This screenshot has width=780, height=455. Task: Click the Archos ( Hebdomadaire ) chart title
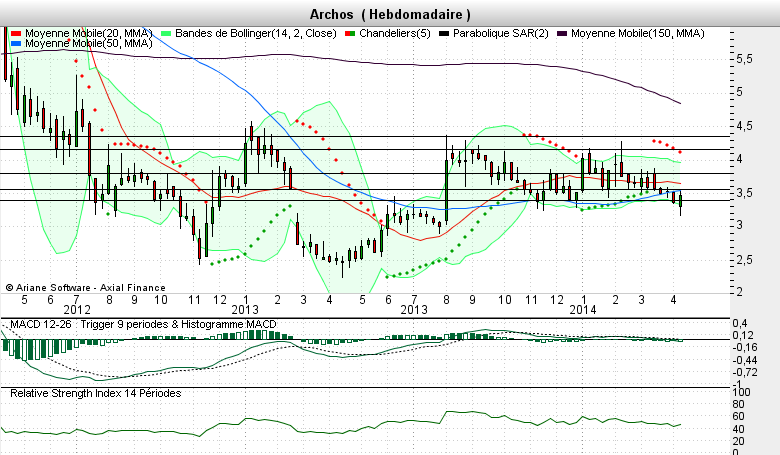coord(390,14)
